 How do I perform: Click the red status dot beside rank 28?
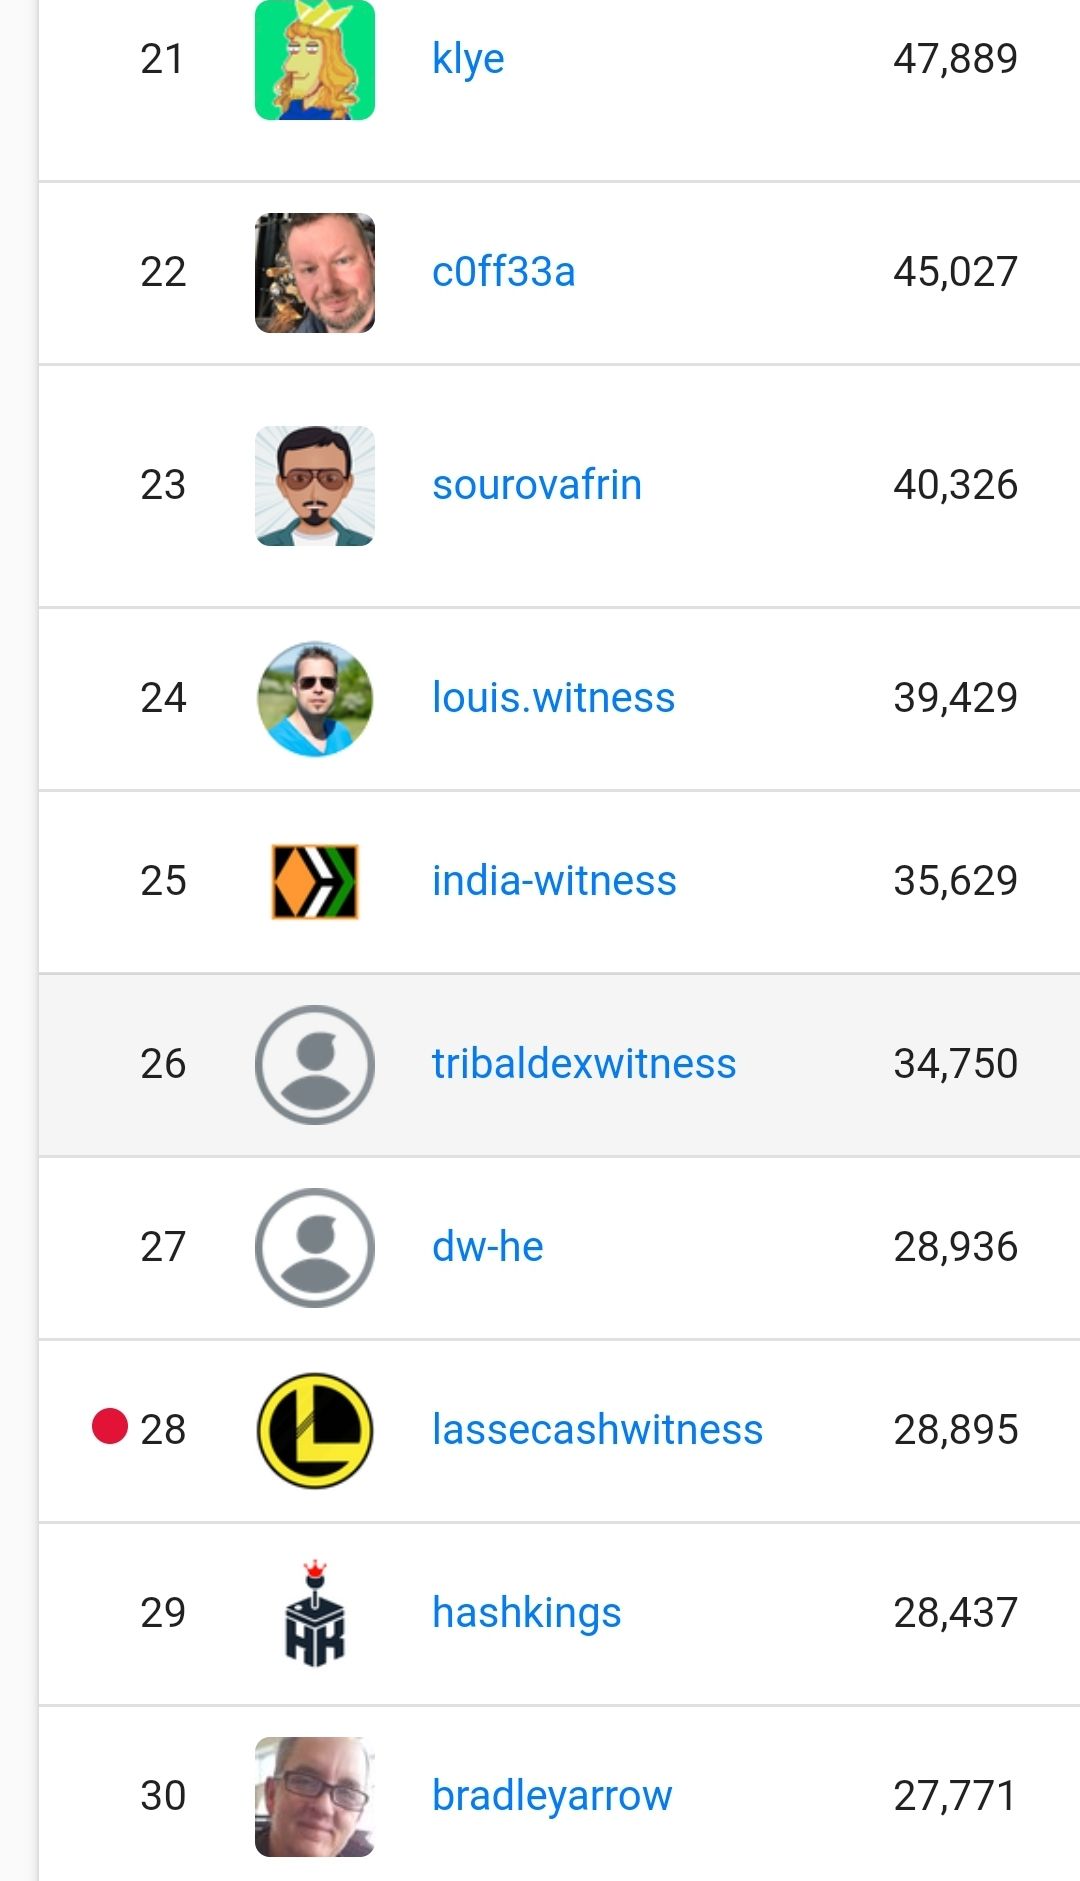110,1426
